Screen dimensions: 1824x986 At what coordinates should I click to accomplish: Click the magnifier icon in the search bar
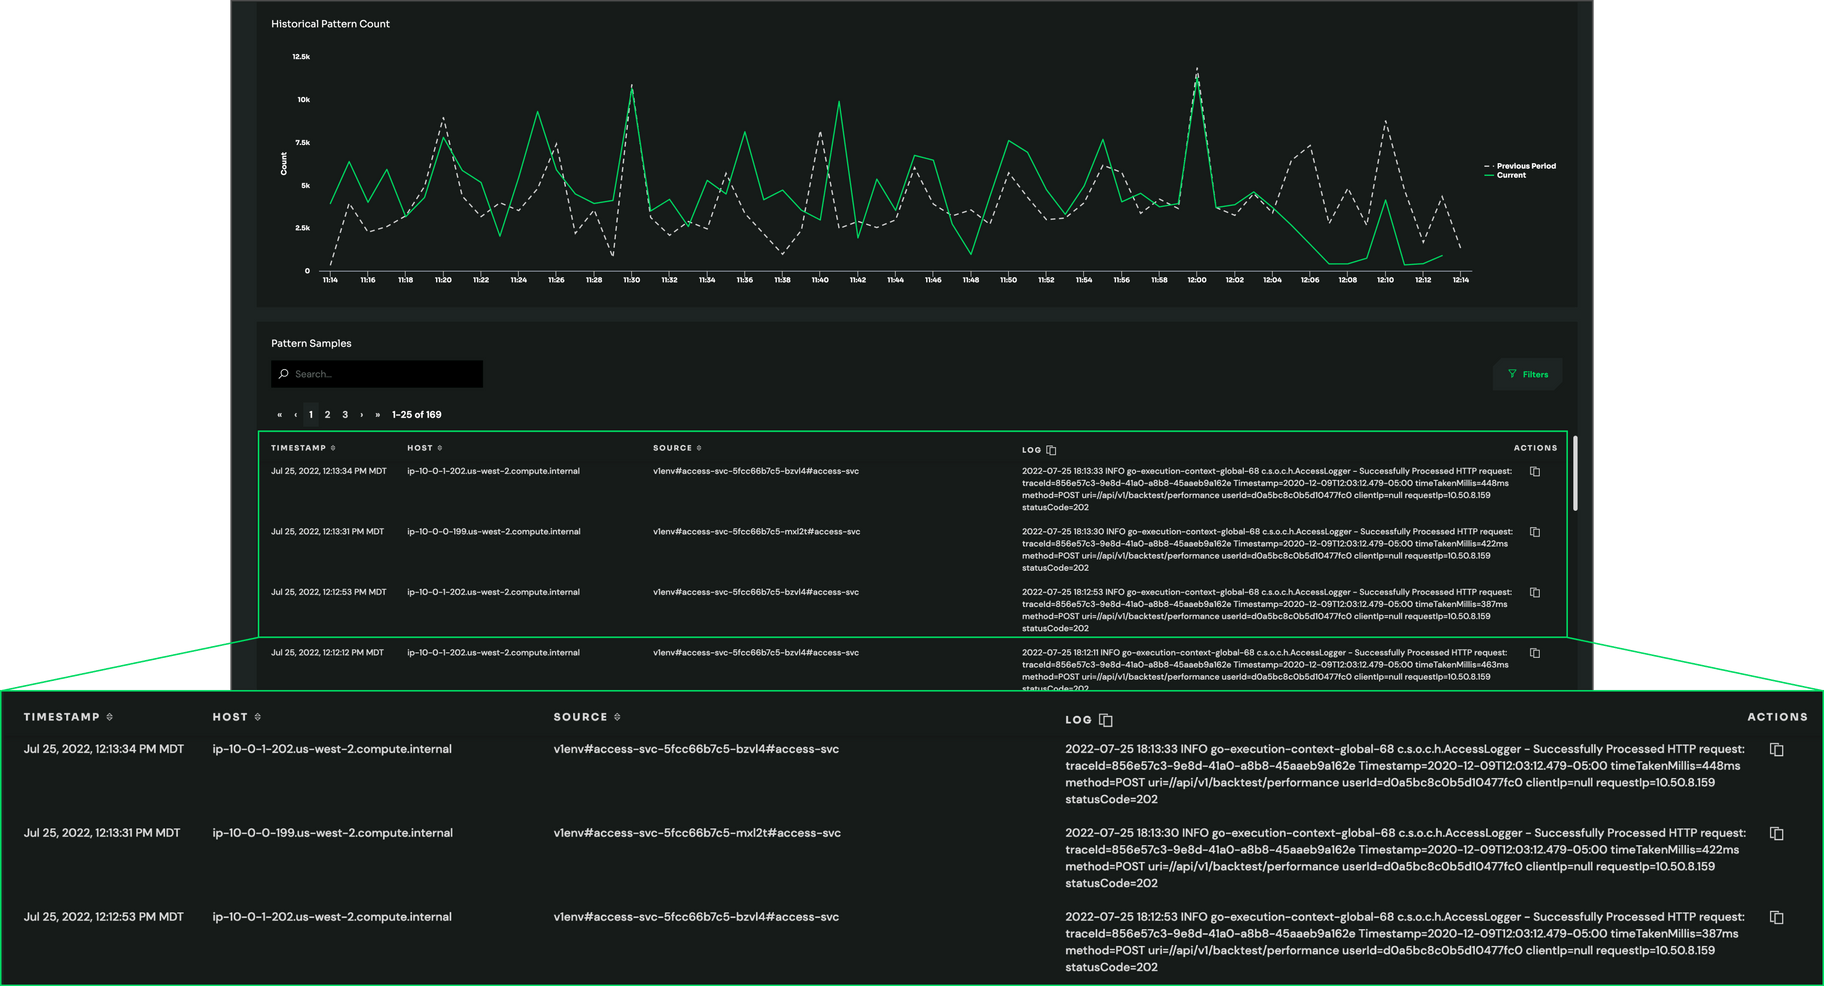point(285,373)
